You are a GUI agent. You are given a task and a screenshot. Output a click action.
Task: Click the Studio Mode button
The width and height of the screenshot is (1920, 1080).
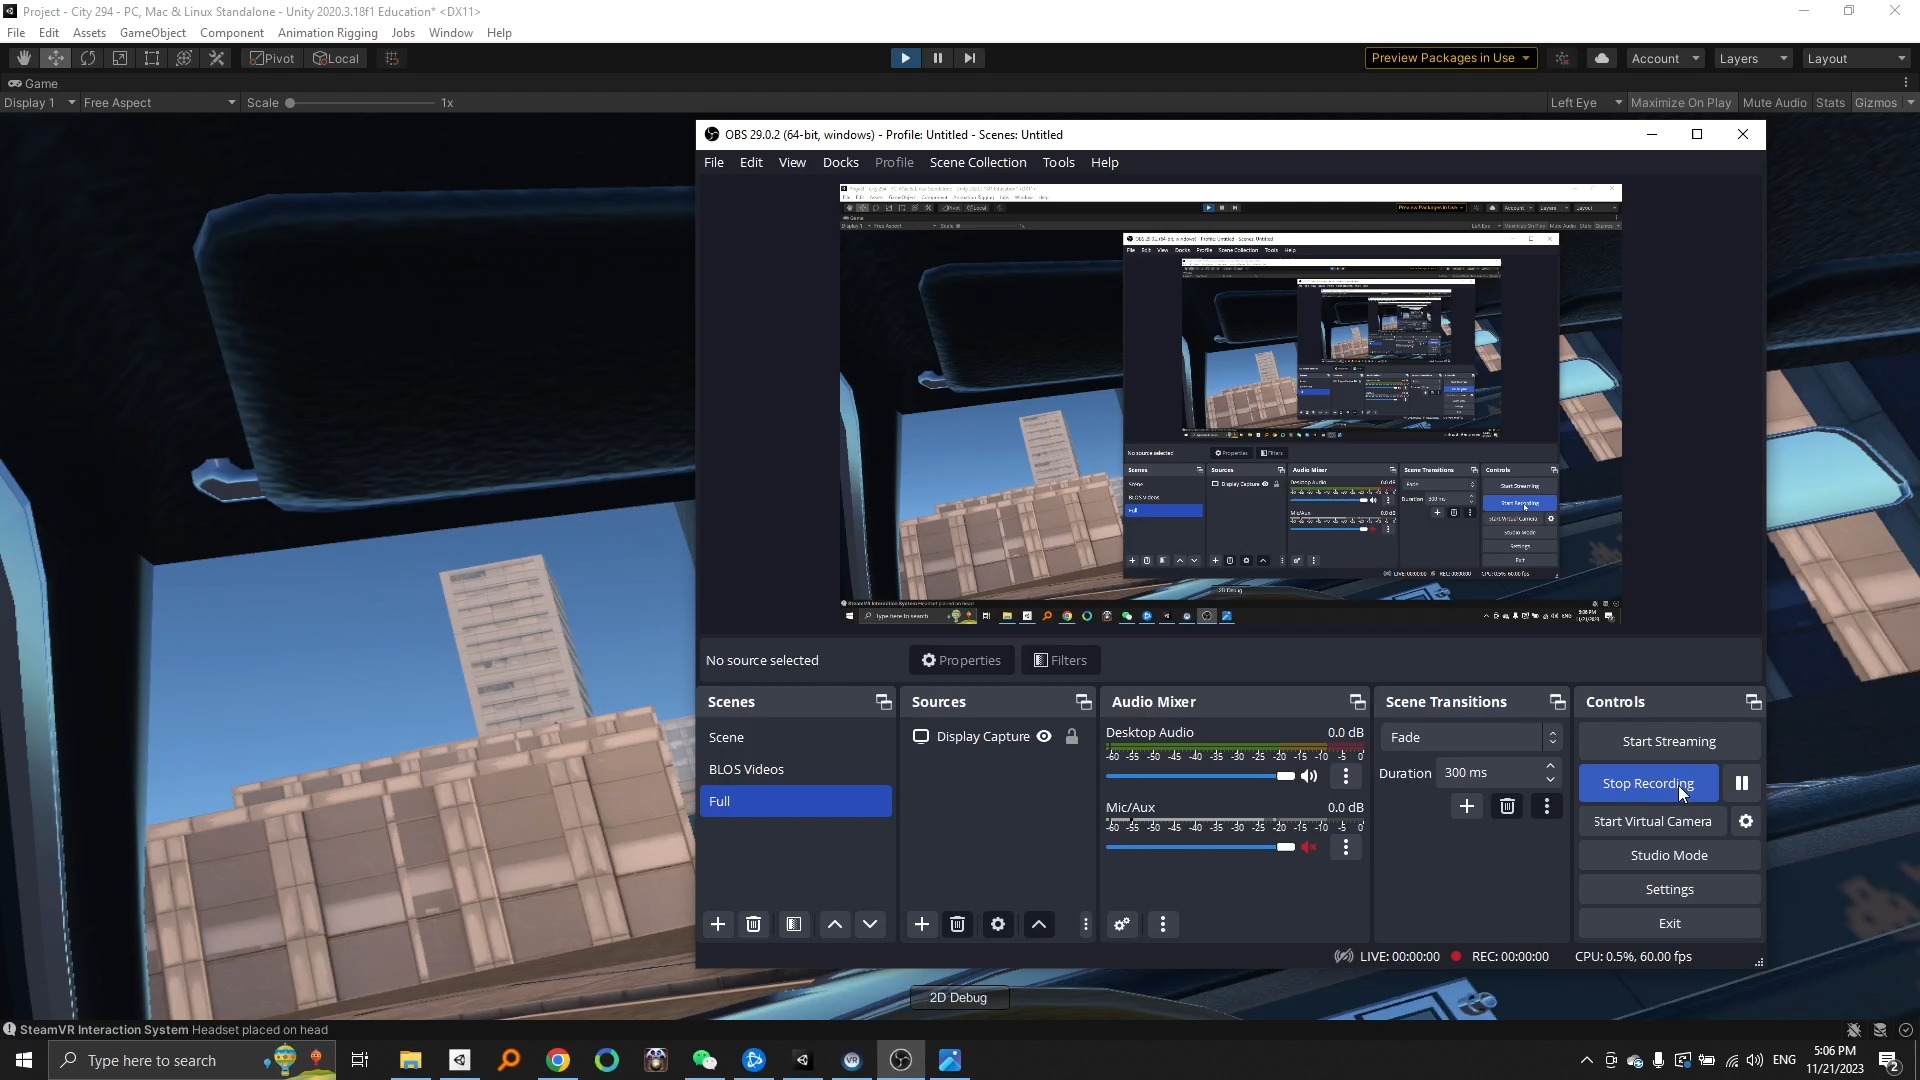(1668, 855)
